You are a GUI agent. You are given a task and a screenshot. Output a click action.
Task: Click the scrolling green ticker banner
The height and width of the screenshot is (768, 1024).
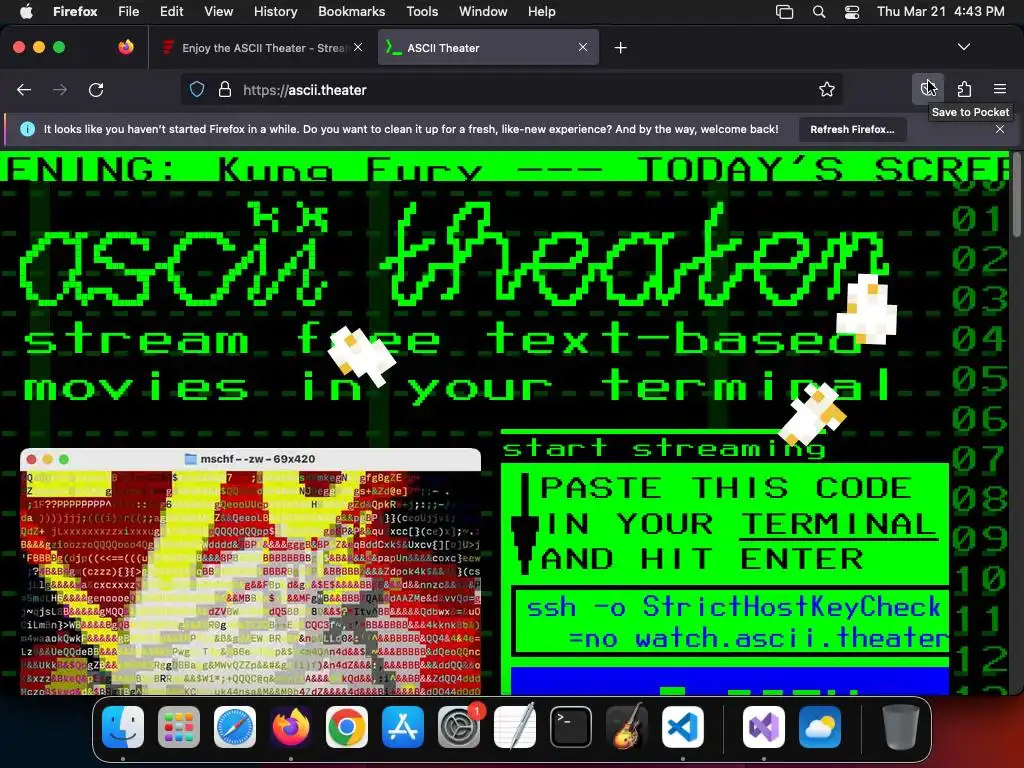[x=504, y=167]
